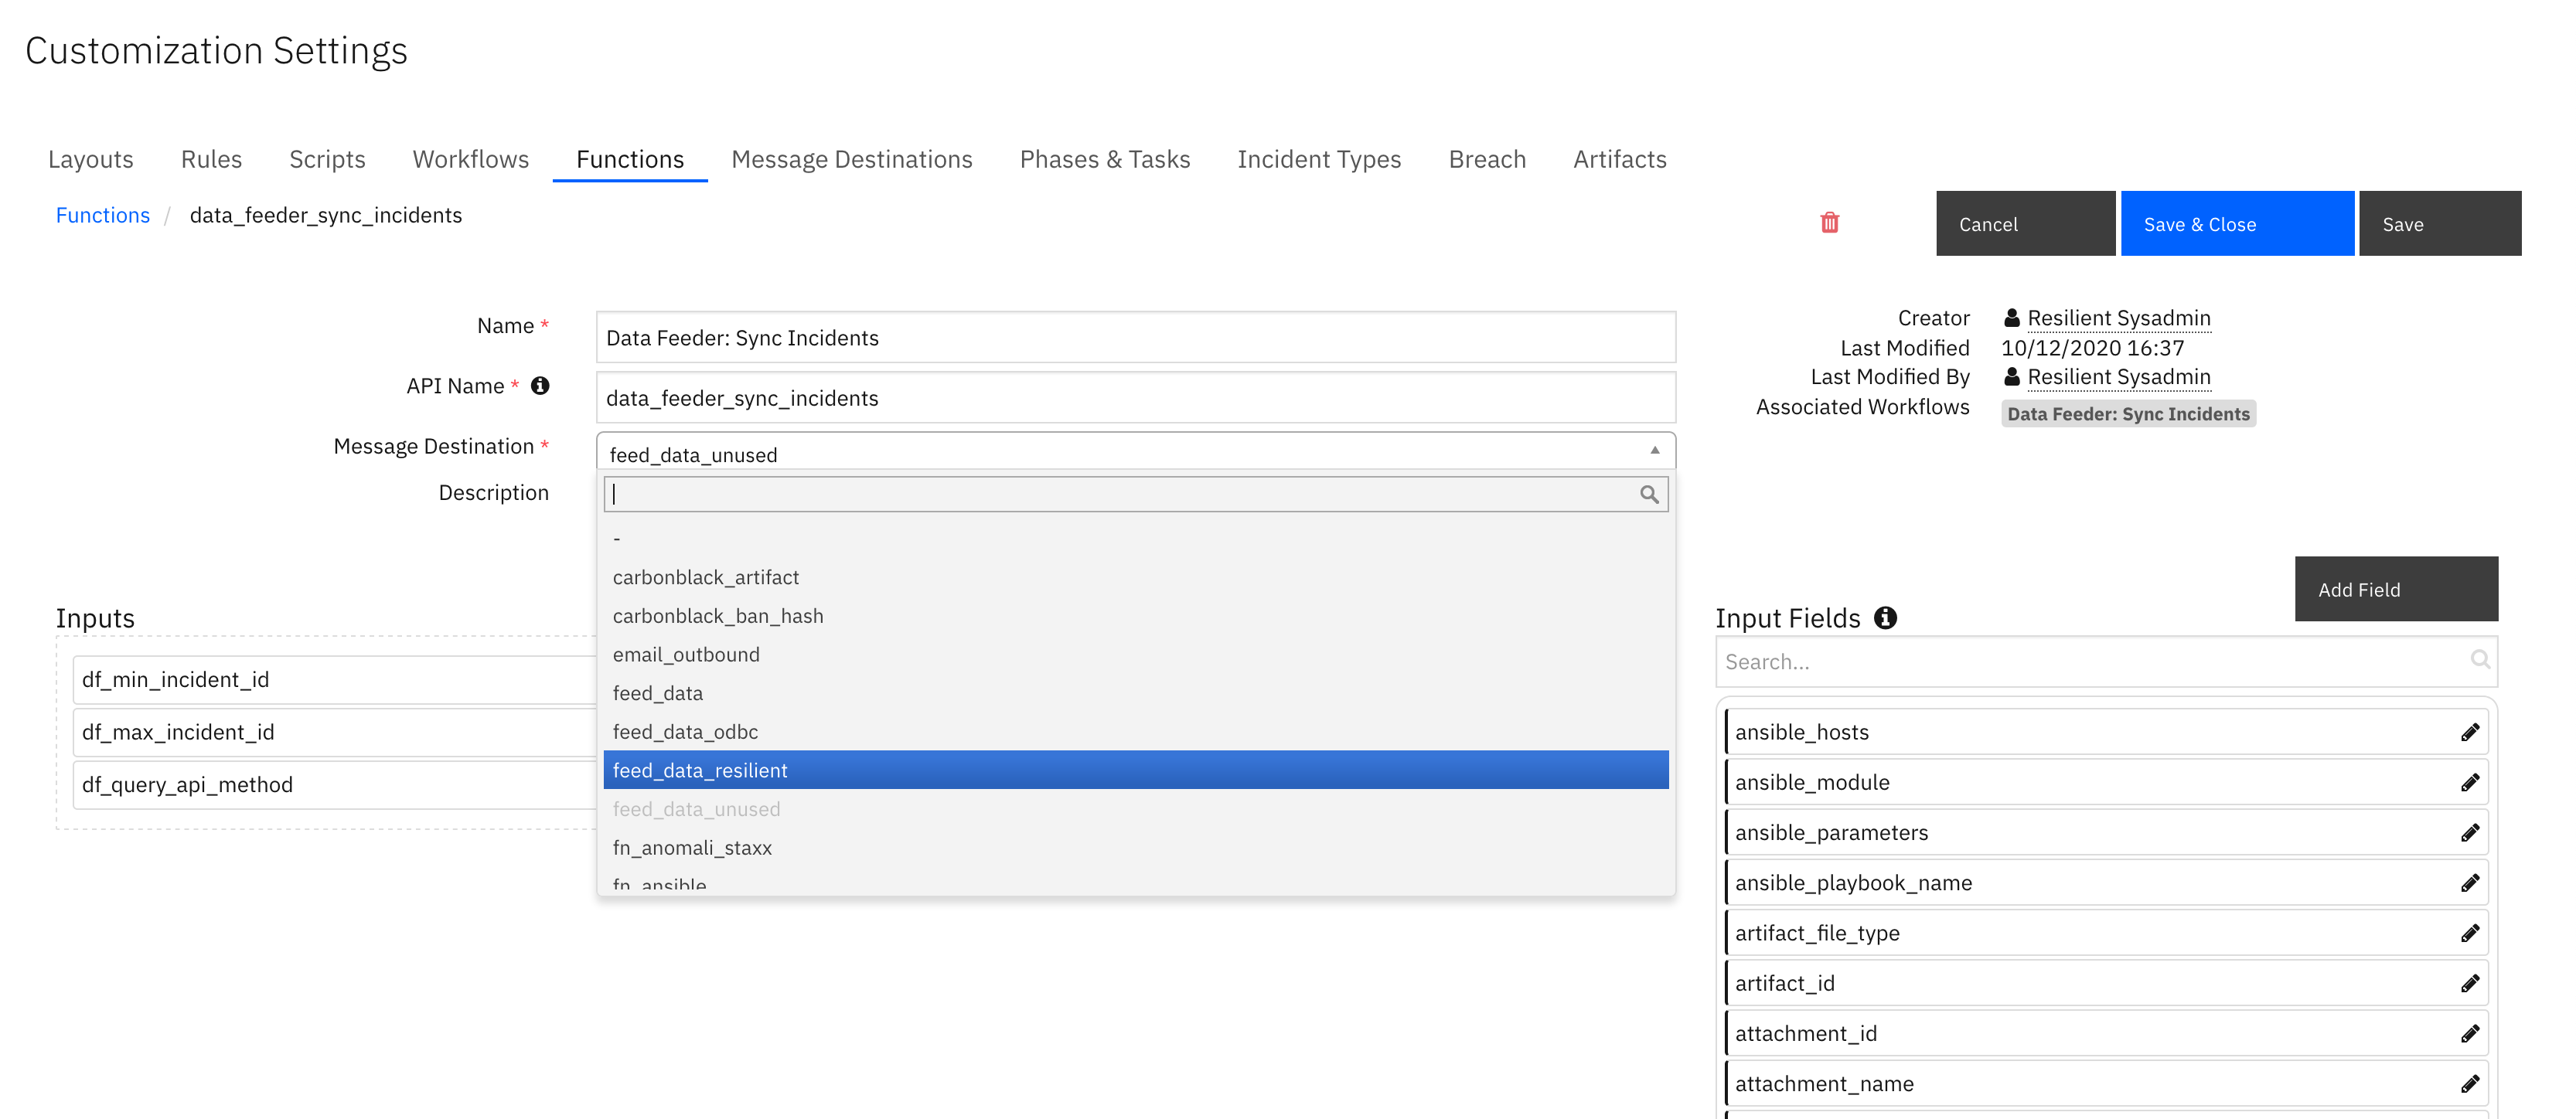Switch to Phases & Tasks tab
This screenshot has width=2576, height=1119.
coord(1105,159)
